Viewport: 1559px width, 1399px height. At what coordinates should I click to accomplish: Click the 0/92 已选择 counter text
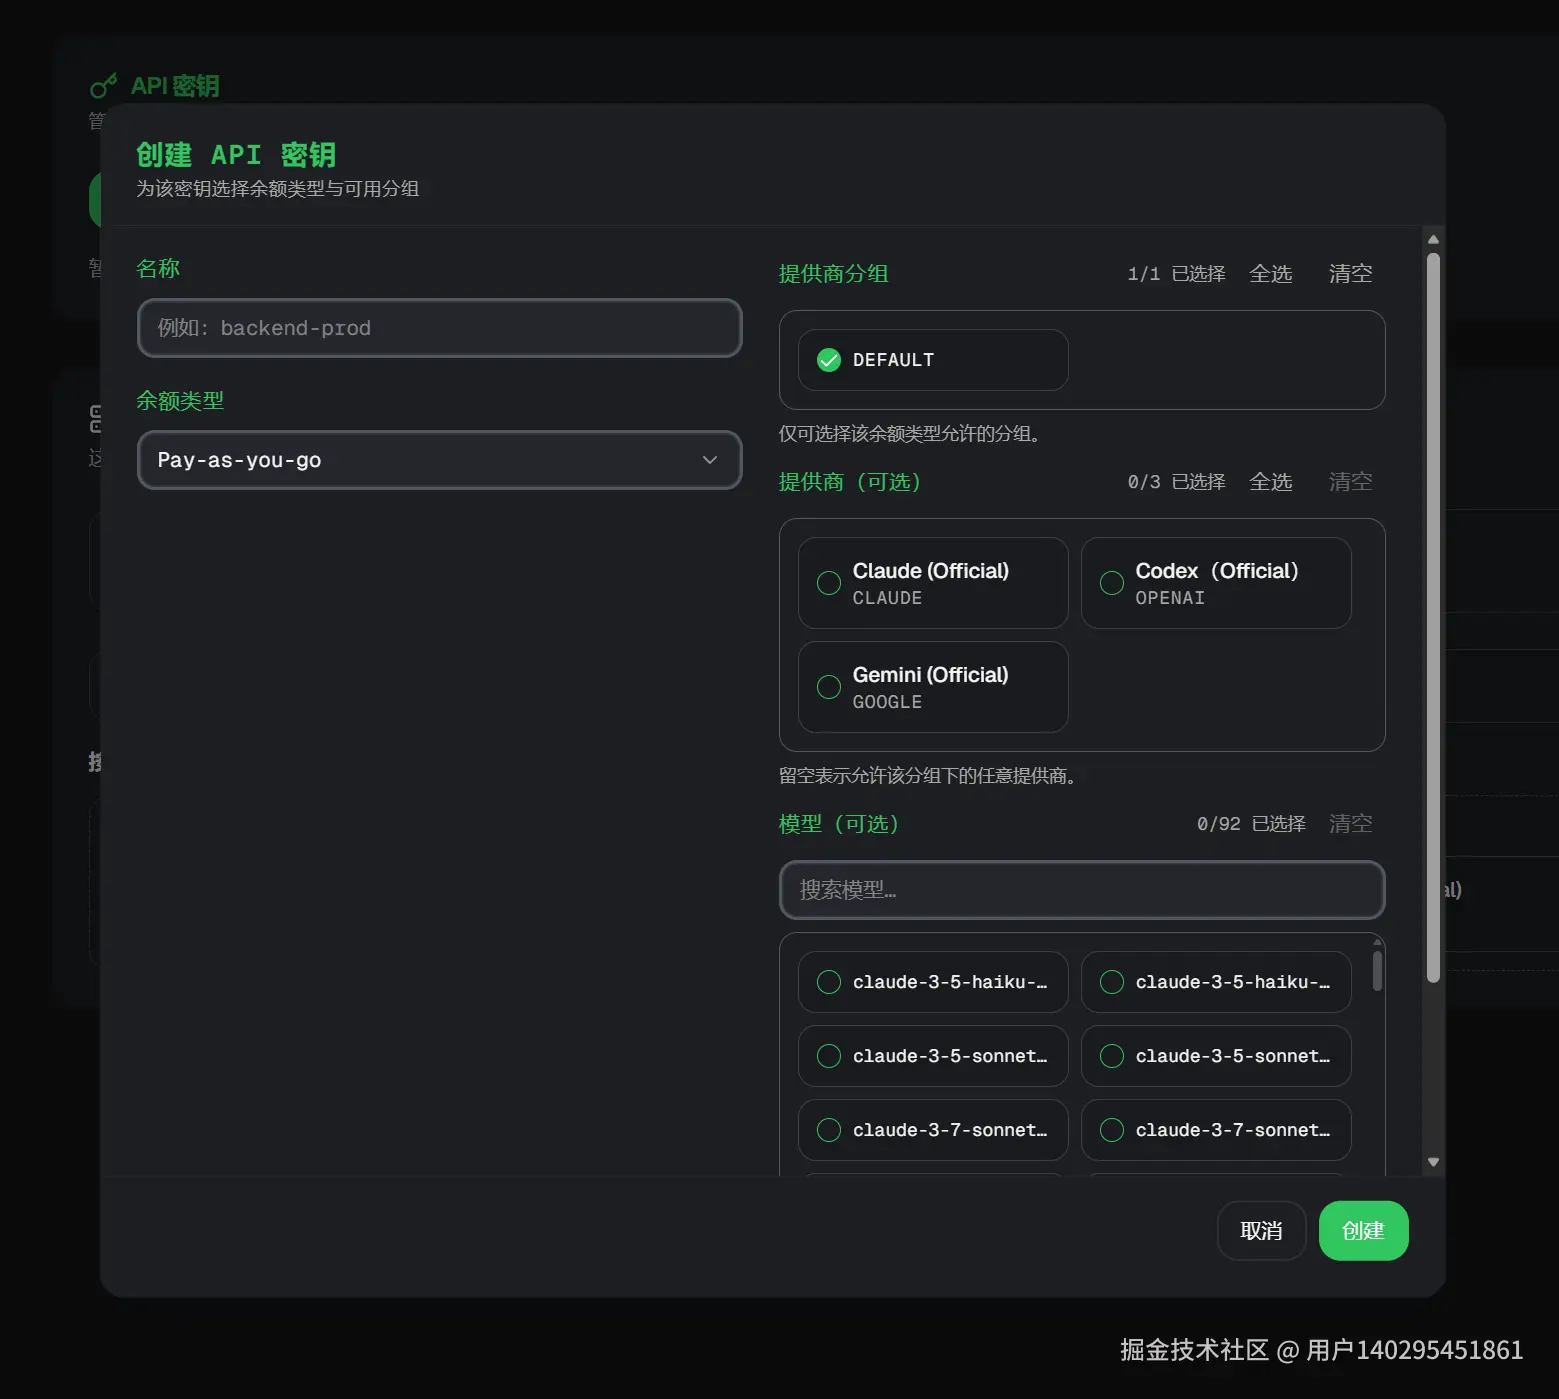(1251, 824)
